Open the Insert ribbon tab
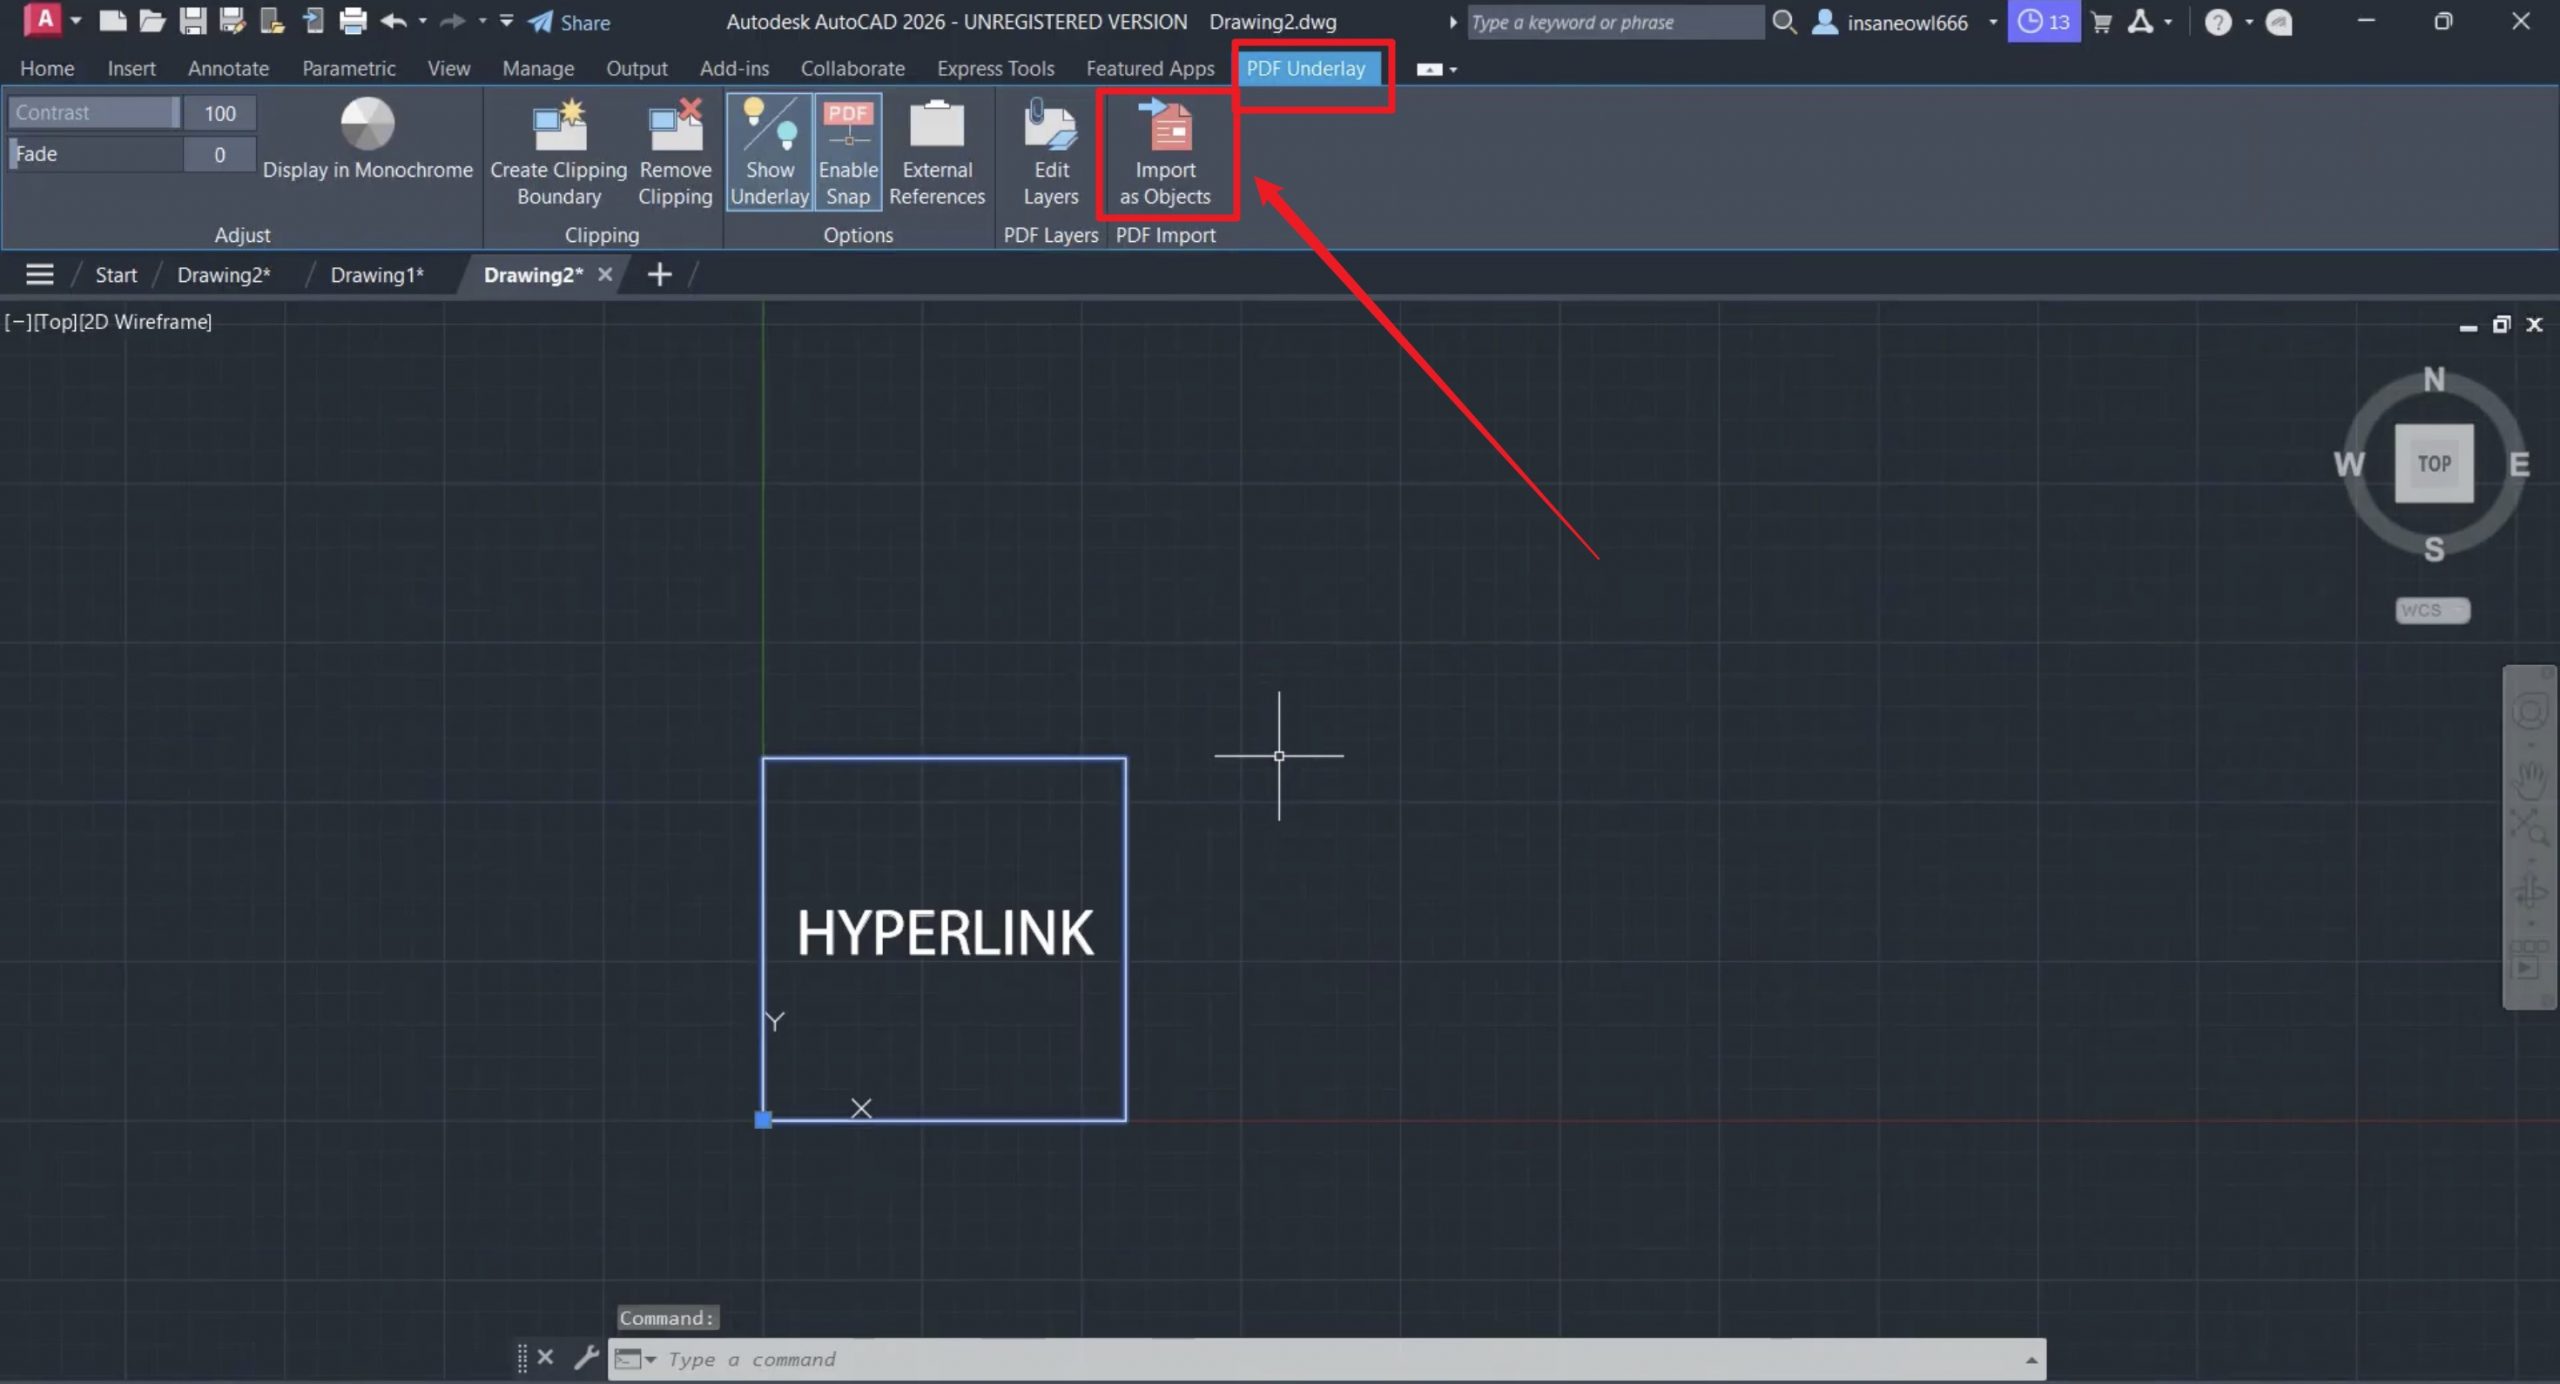Image resolution: width=2560 pixels, height=1384 pixels. (x=131, y=68)
